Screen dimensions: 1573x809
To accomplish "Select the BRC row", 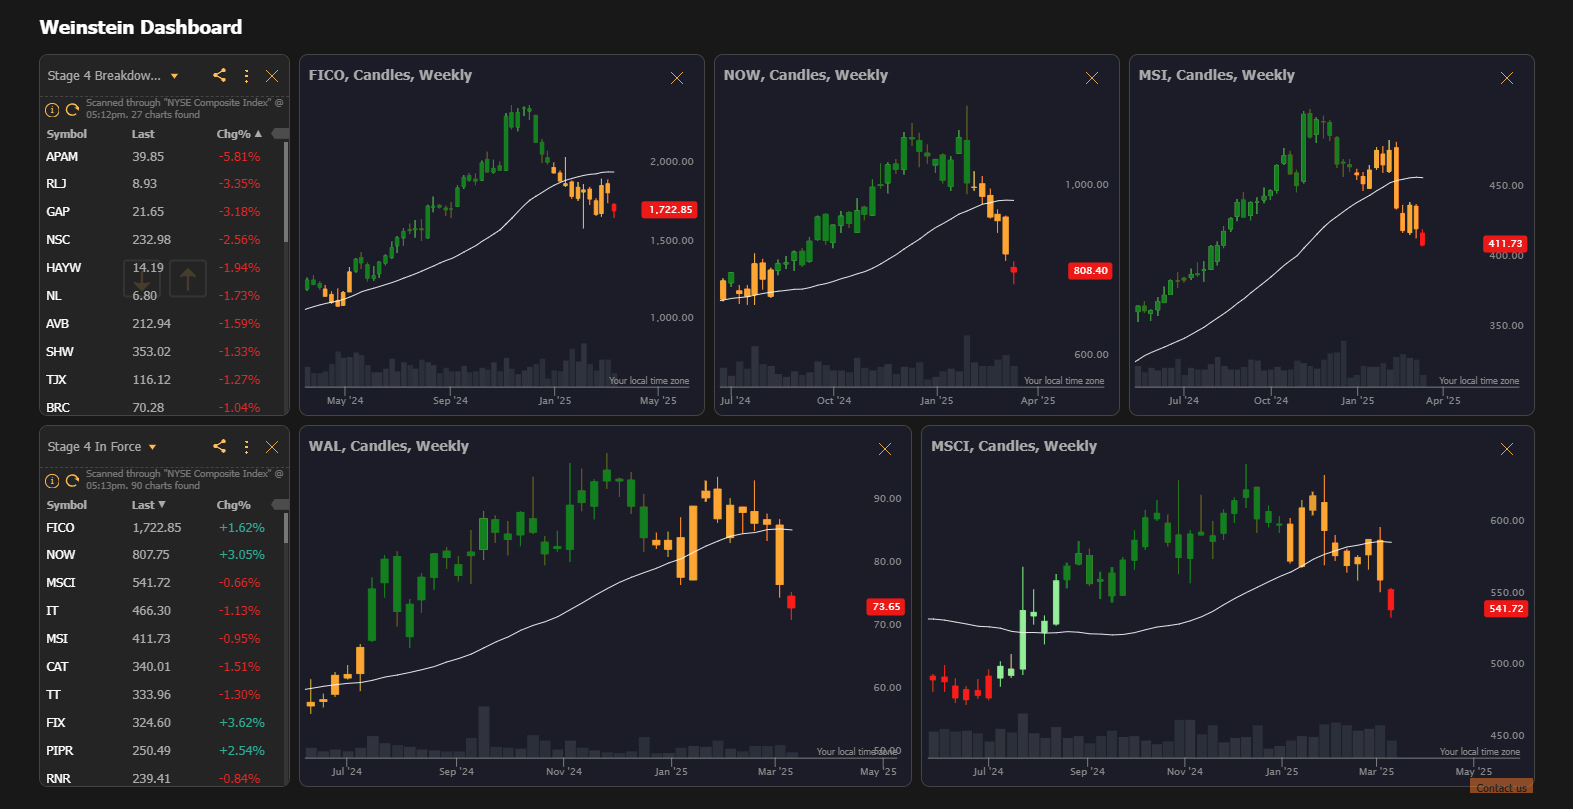I will click(160, 407).
